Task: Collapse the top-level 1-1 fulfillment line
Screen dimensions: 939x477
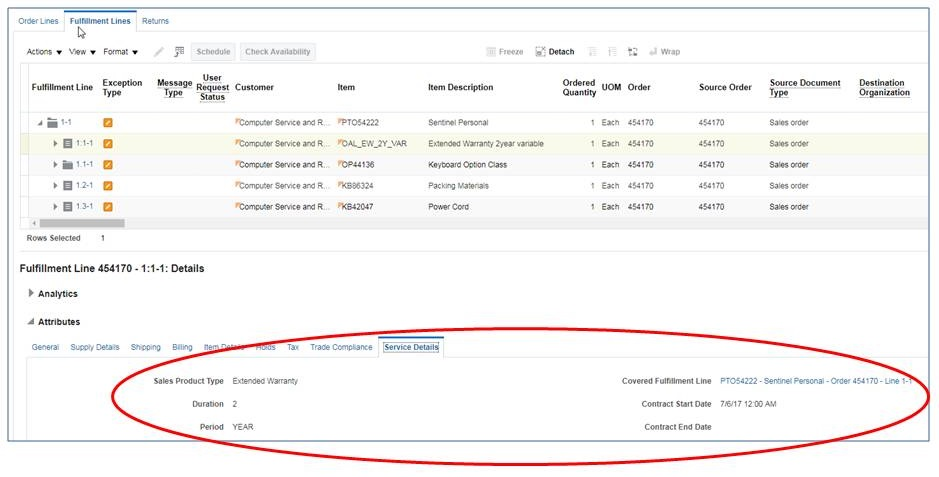Action: [41, 123]
